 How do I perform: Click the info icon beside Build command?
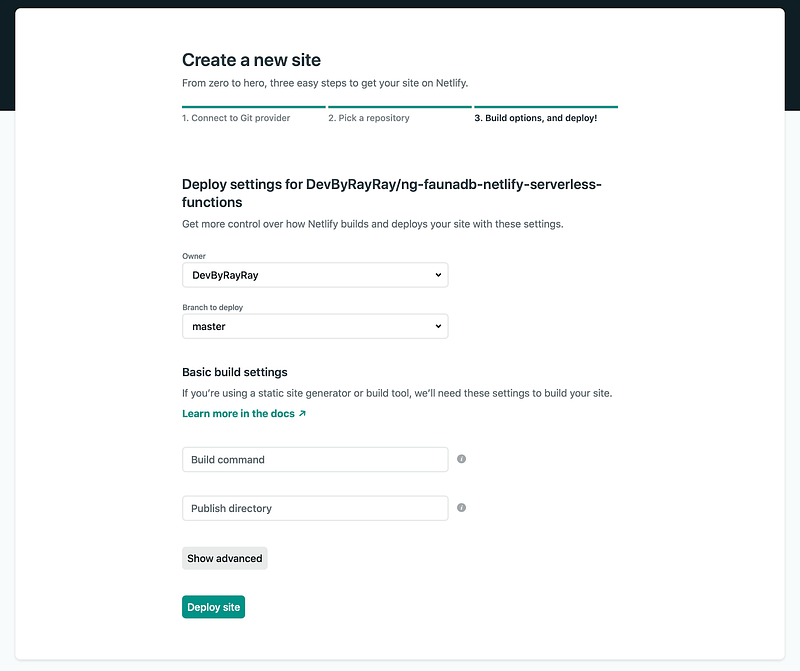[x=461, y=459]
